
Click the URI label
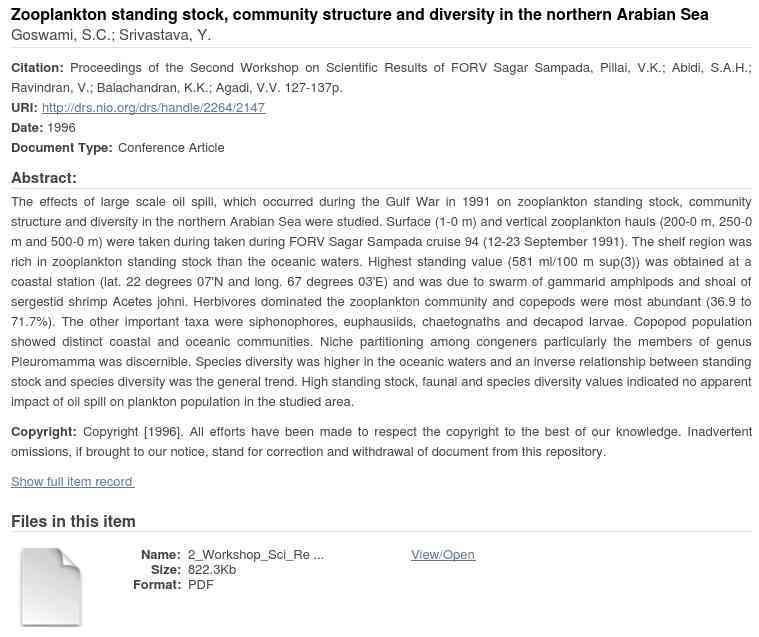24,108
